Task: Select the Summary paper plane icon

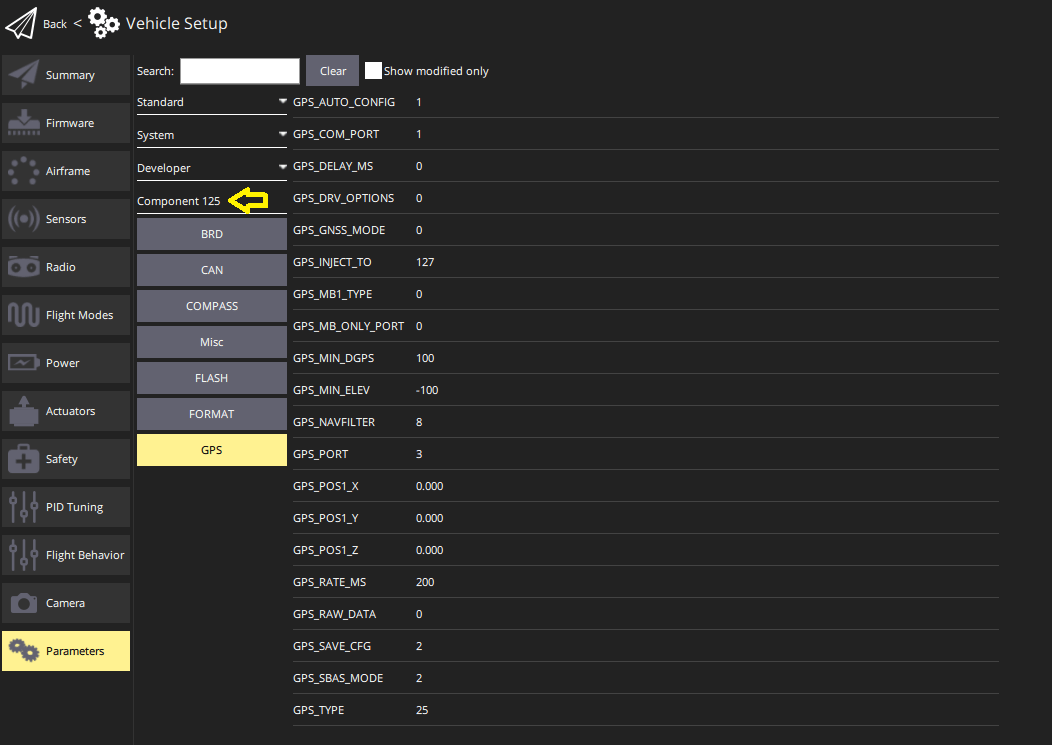Action: click(x=22, y=74)
